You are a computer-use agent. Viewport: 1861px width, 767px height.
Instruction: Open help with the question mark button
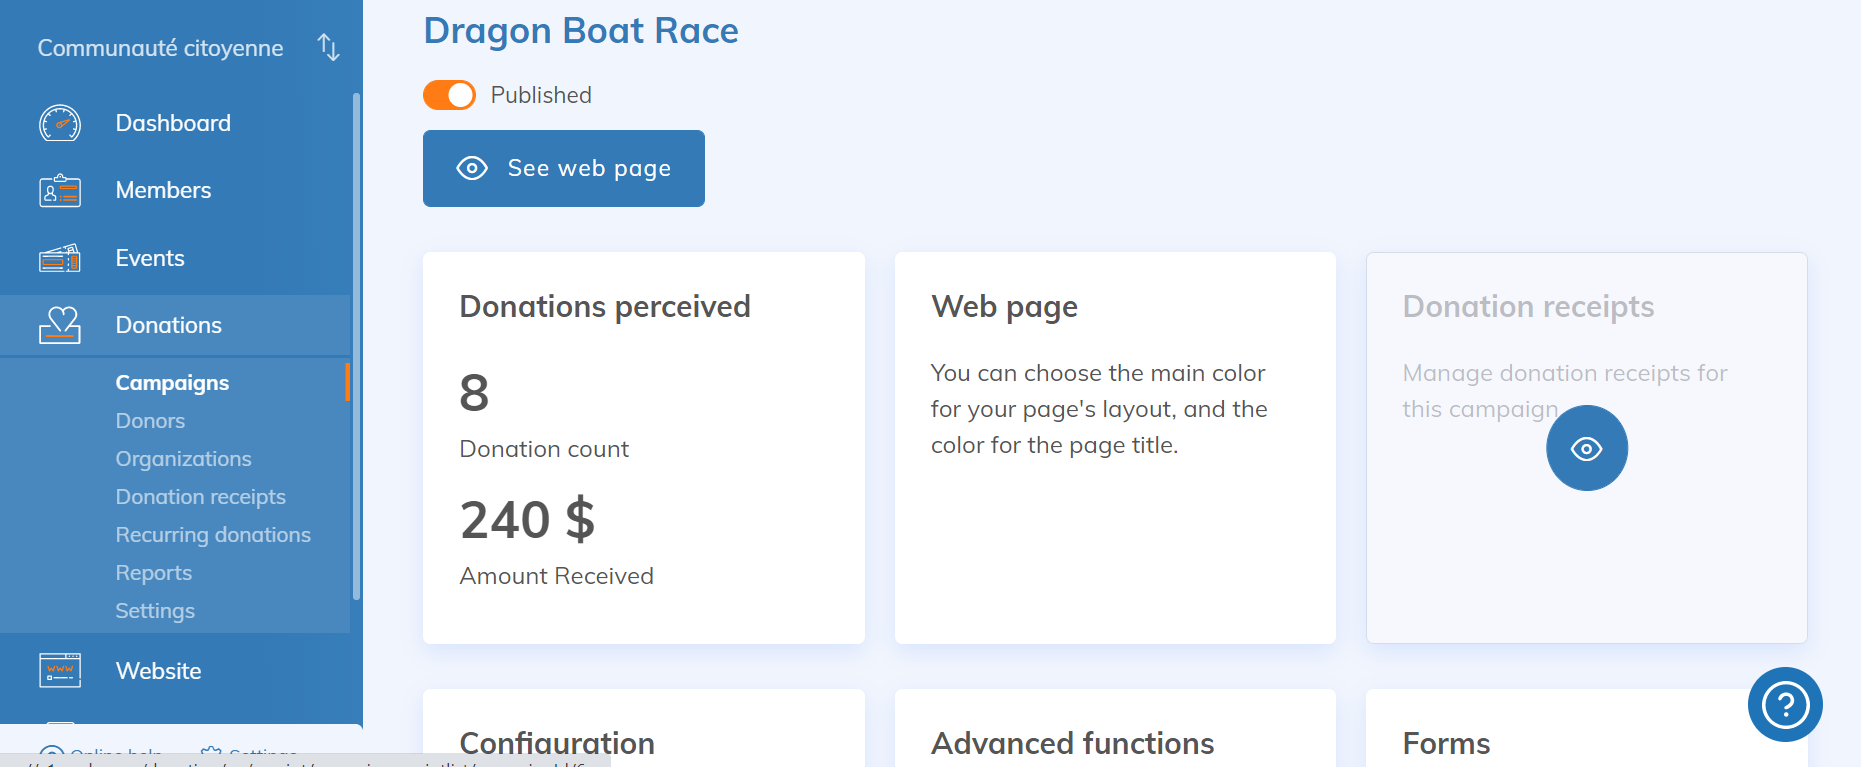point(1785,705)
